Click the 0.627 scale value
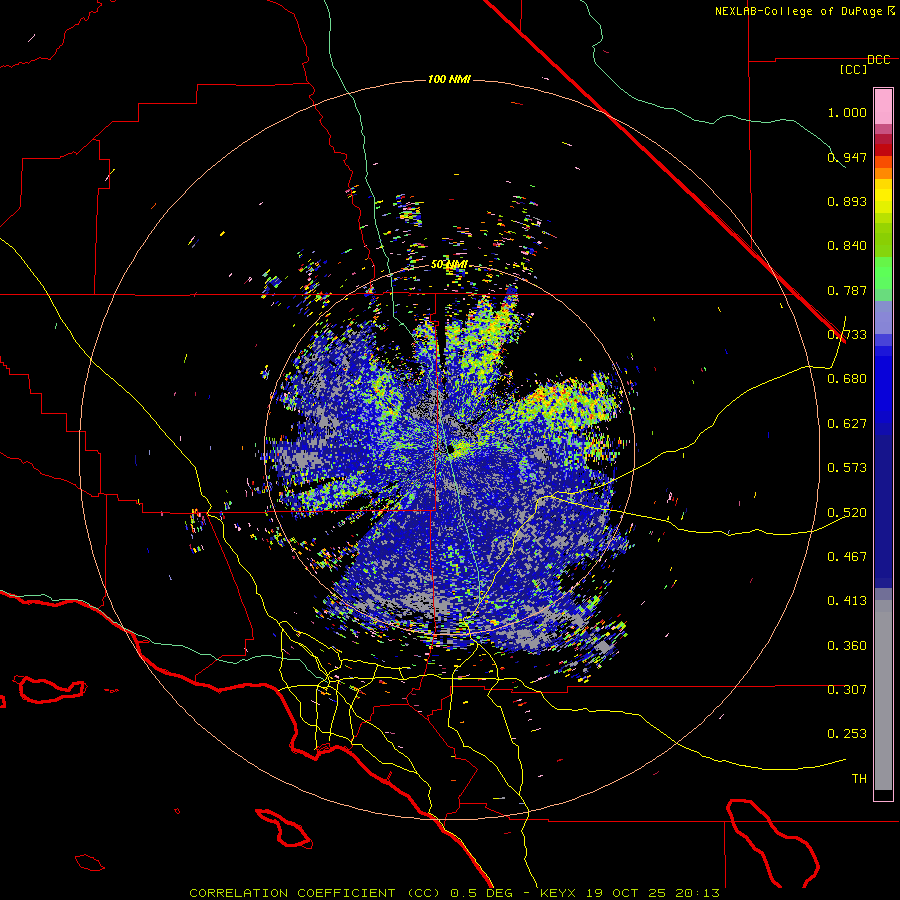 pos(847,424)
